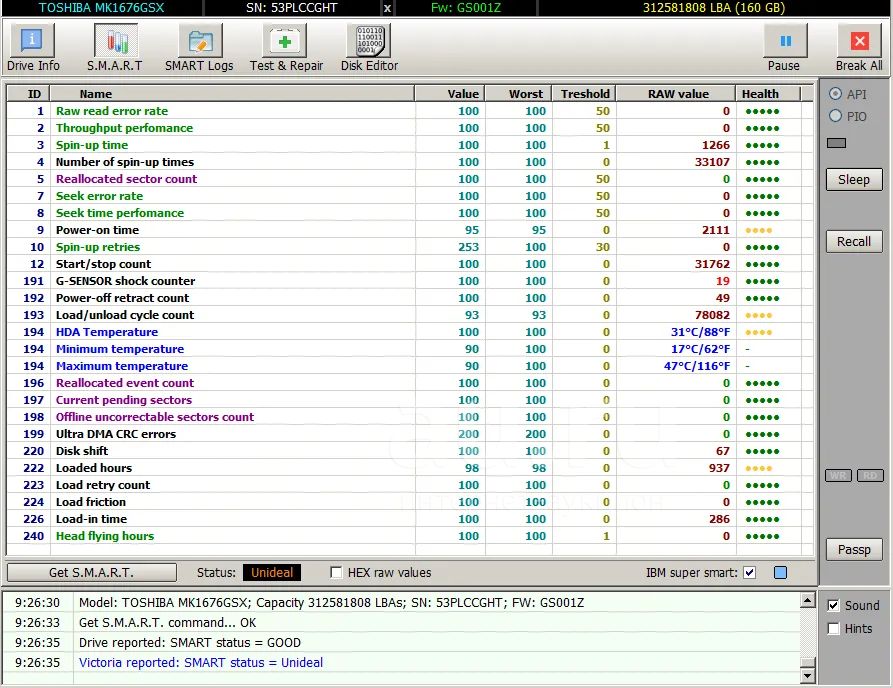Select the Current pending sectors row
893x688 pixels.
coord(409,400)
